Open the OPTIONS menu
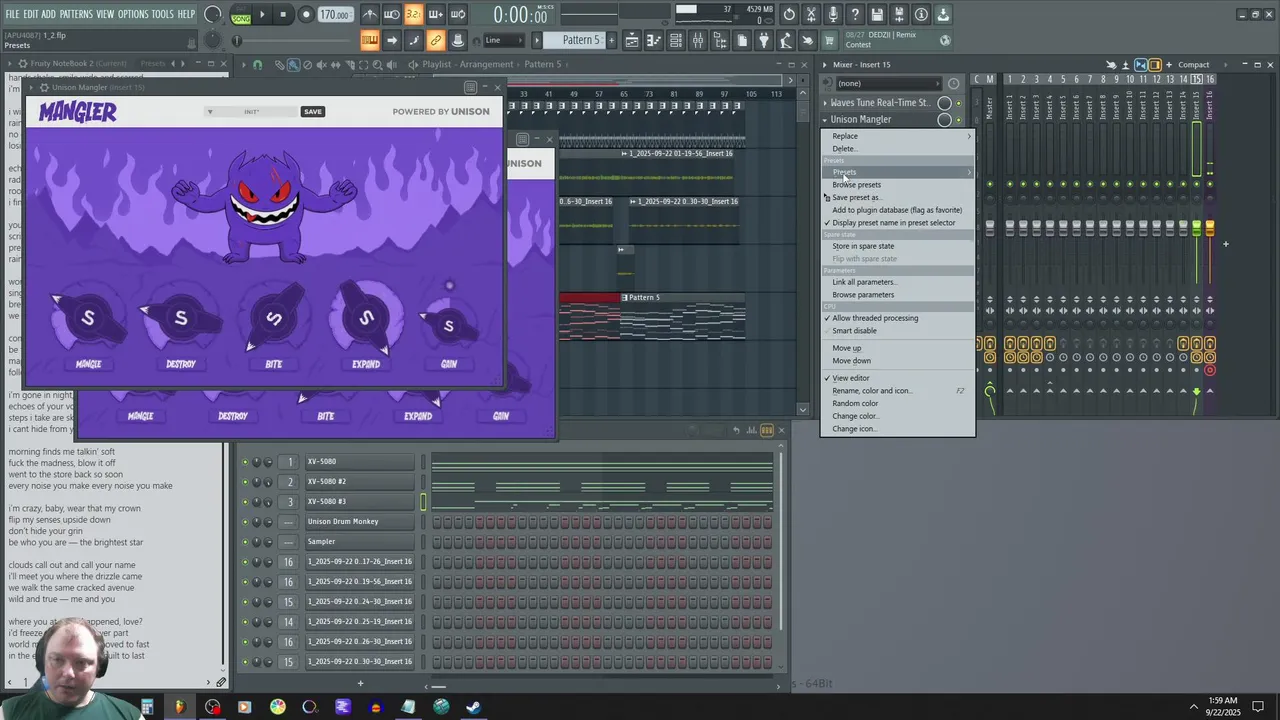This screenshot has width=1280, height=720. point(133,14)
